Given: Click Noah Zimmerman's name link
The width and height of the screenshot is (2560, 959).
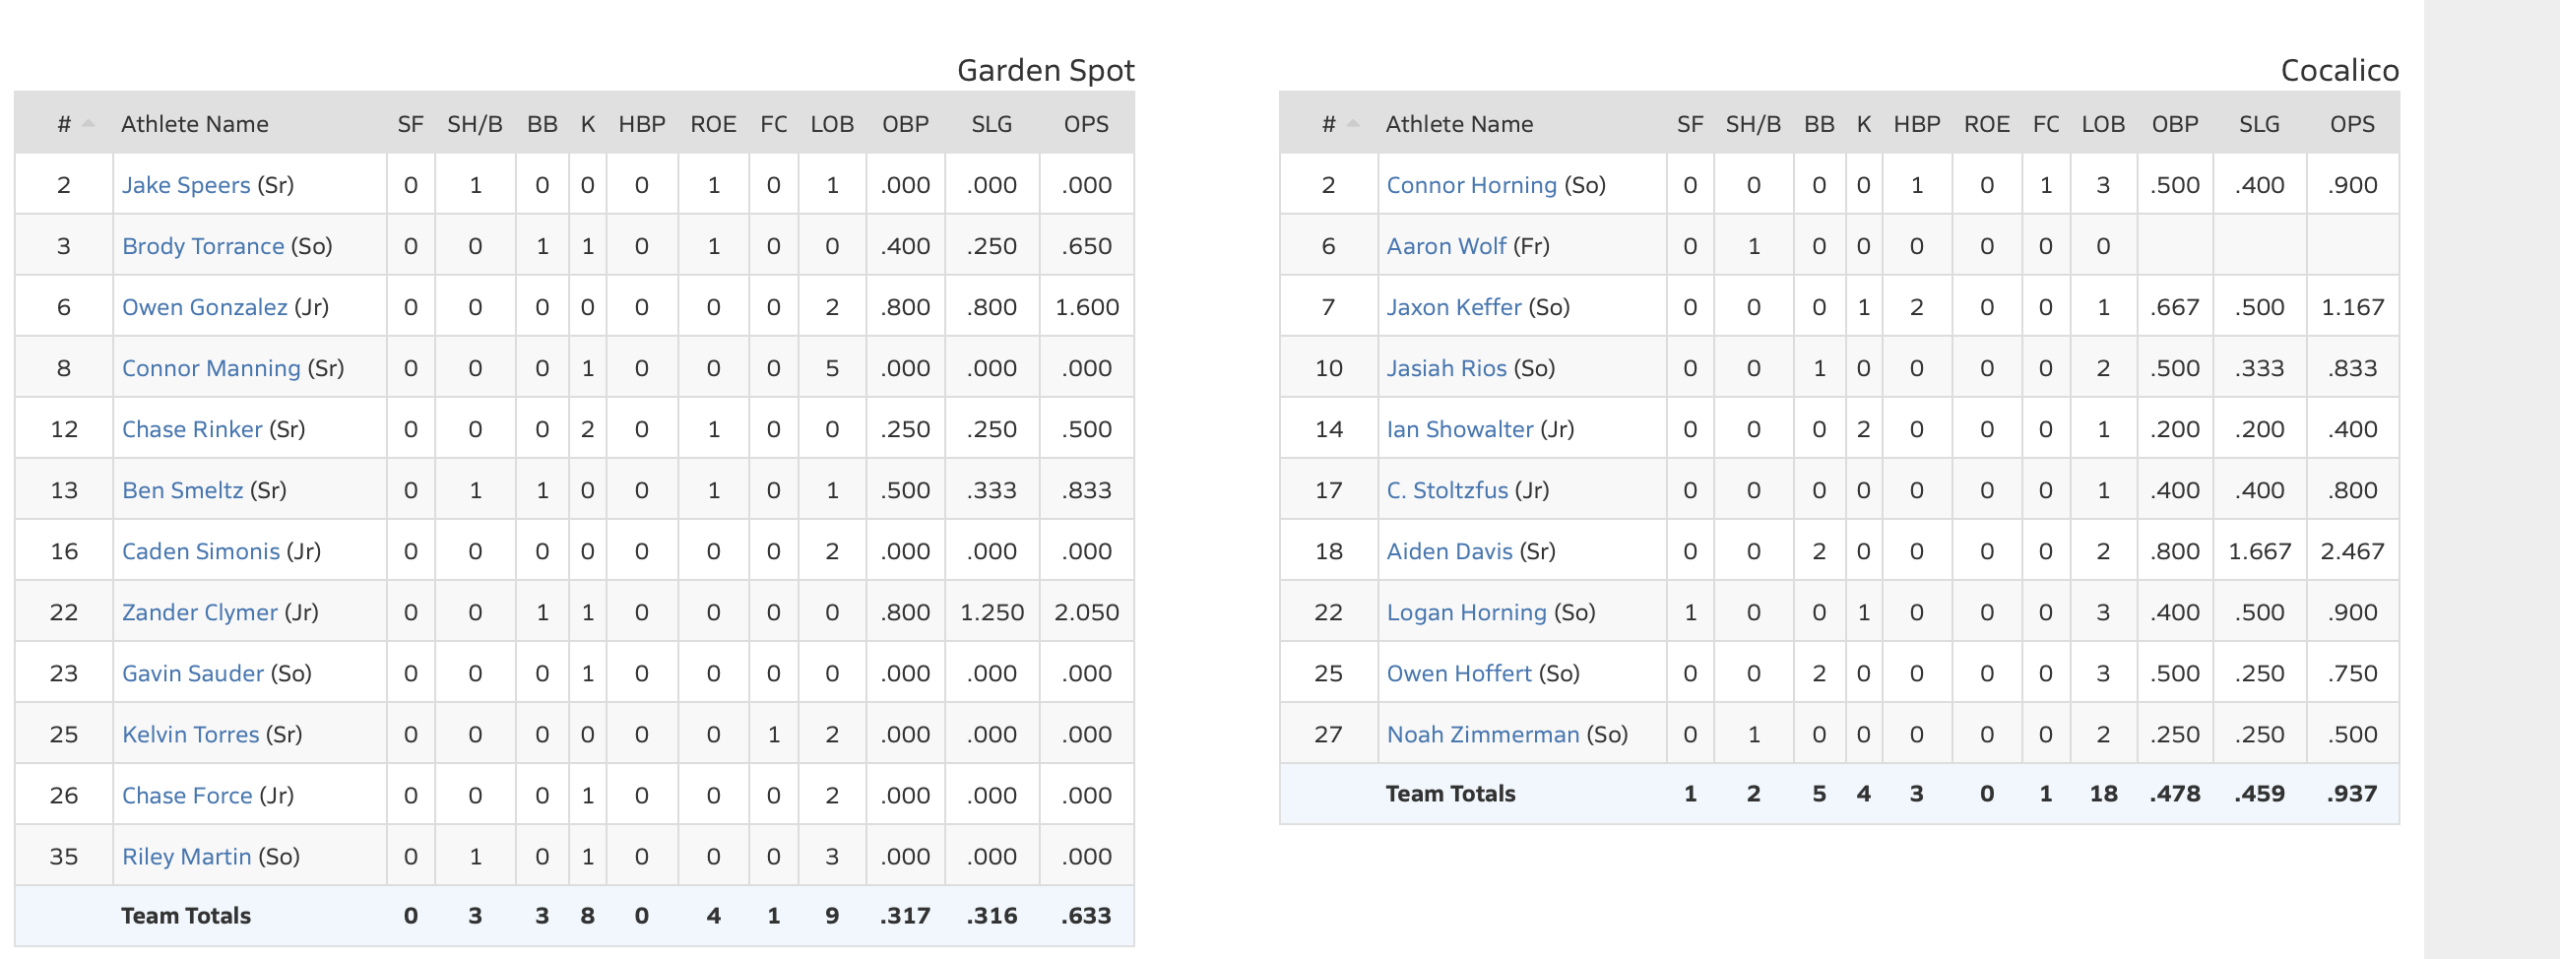Looking at the screenshot, I should click(1482, 734).
